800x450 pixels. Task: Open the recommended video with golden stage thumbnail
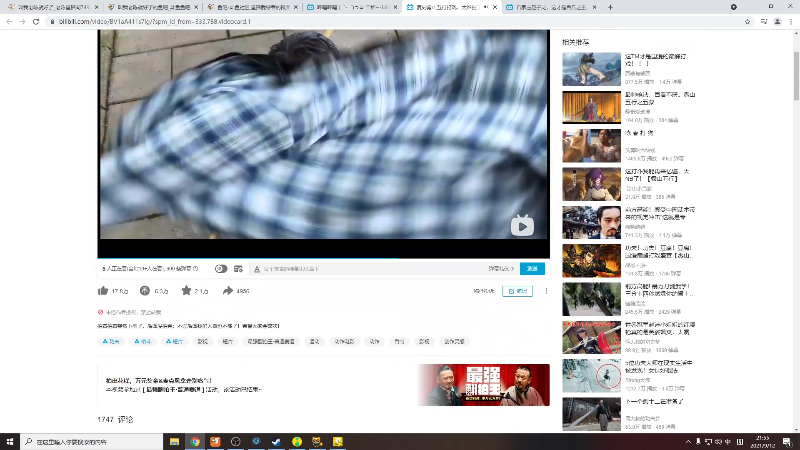[x=591, y=107]
